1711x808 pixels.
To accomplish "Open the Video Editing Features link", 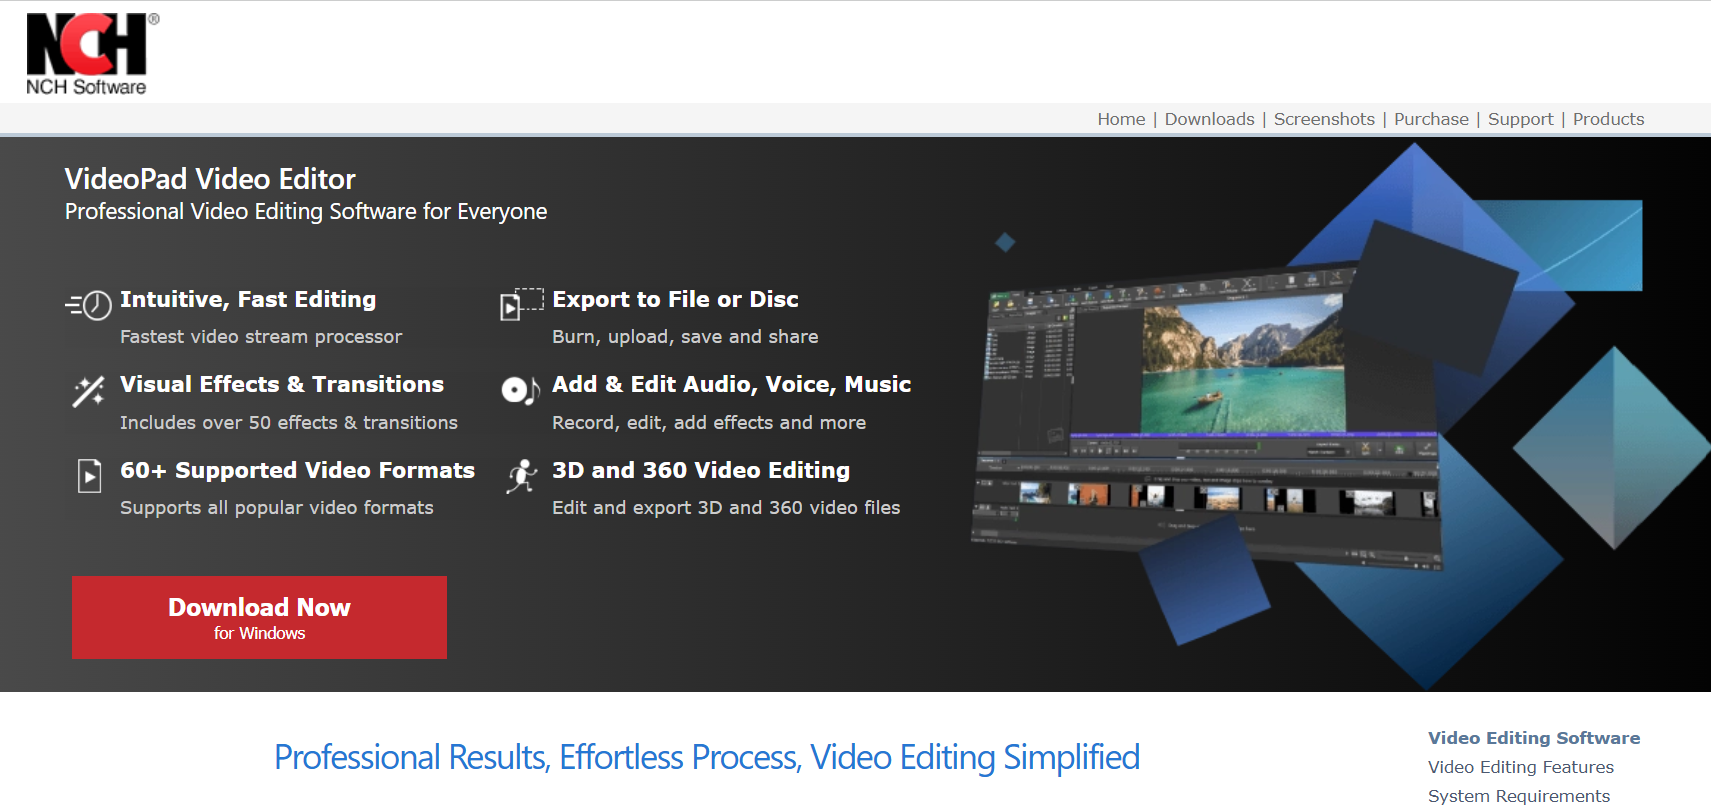I will pyautogui.click(x=1520, y=767).
